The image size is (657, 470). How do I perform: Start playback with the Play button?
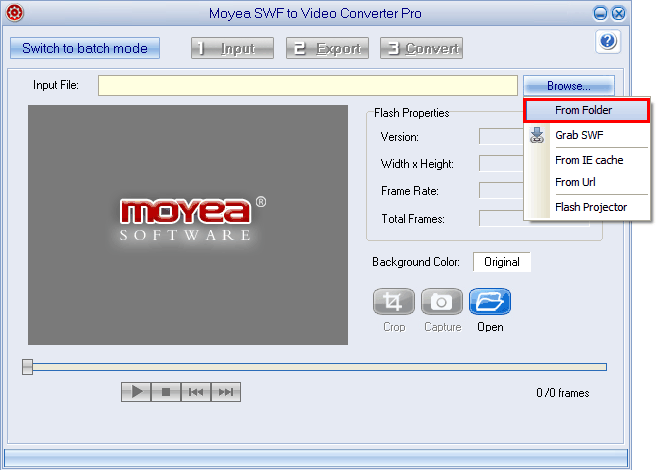point(136,392)
